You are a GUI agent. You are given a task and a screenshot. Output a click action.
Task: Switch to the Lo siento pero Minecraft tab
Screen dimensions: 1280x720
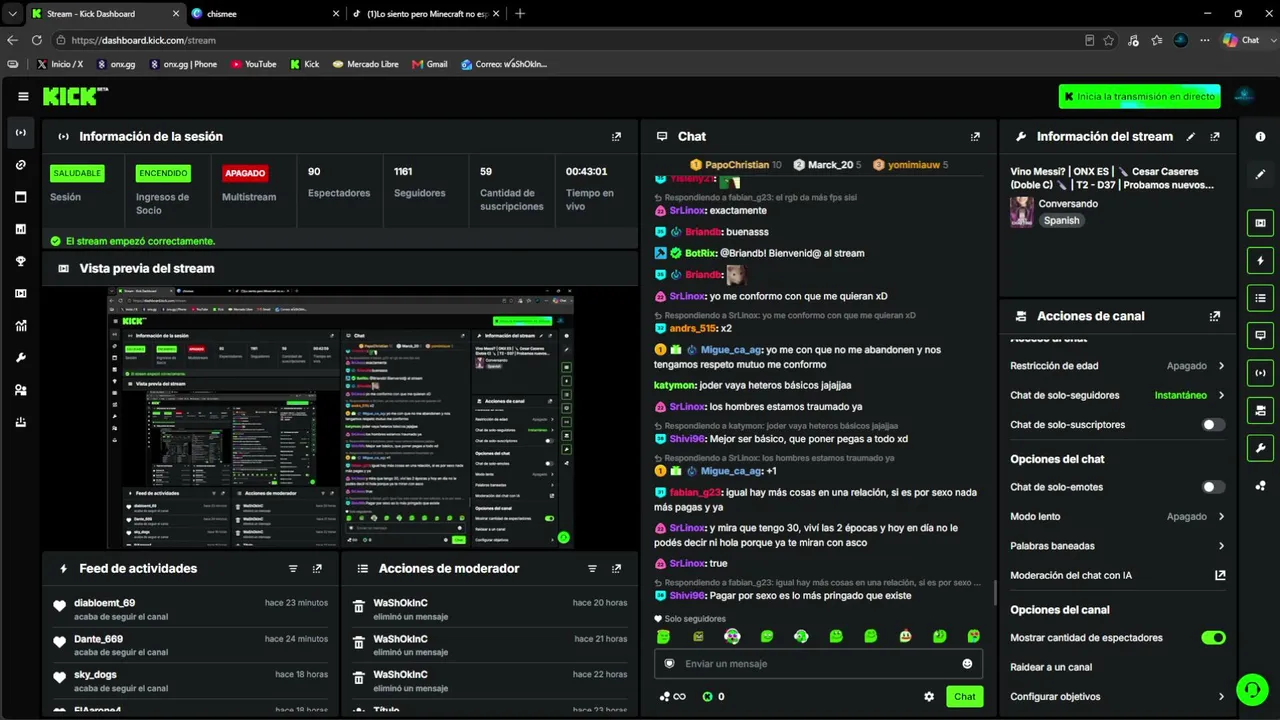(426, 14)
